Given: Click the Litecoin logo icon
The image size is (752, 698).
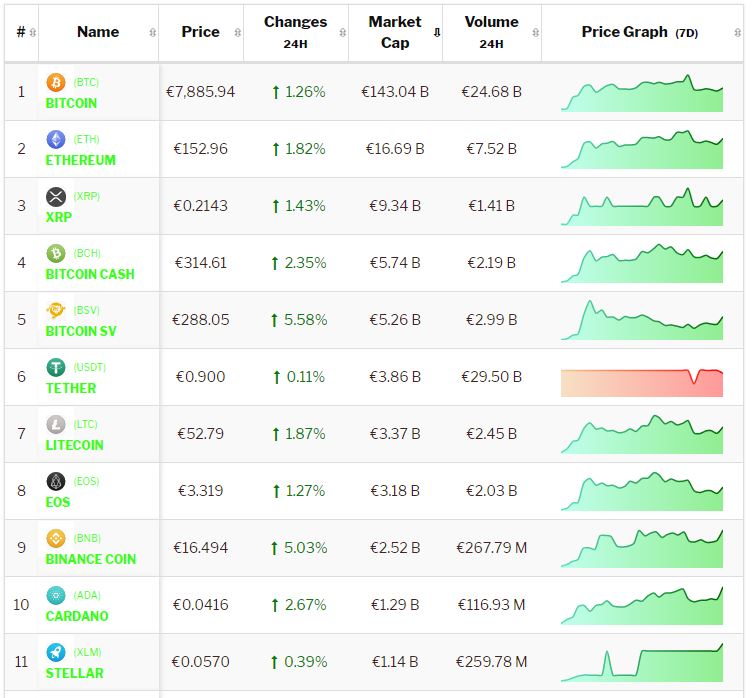Looking at the screenshot, I should (56, 424).
